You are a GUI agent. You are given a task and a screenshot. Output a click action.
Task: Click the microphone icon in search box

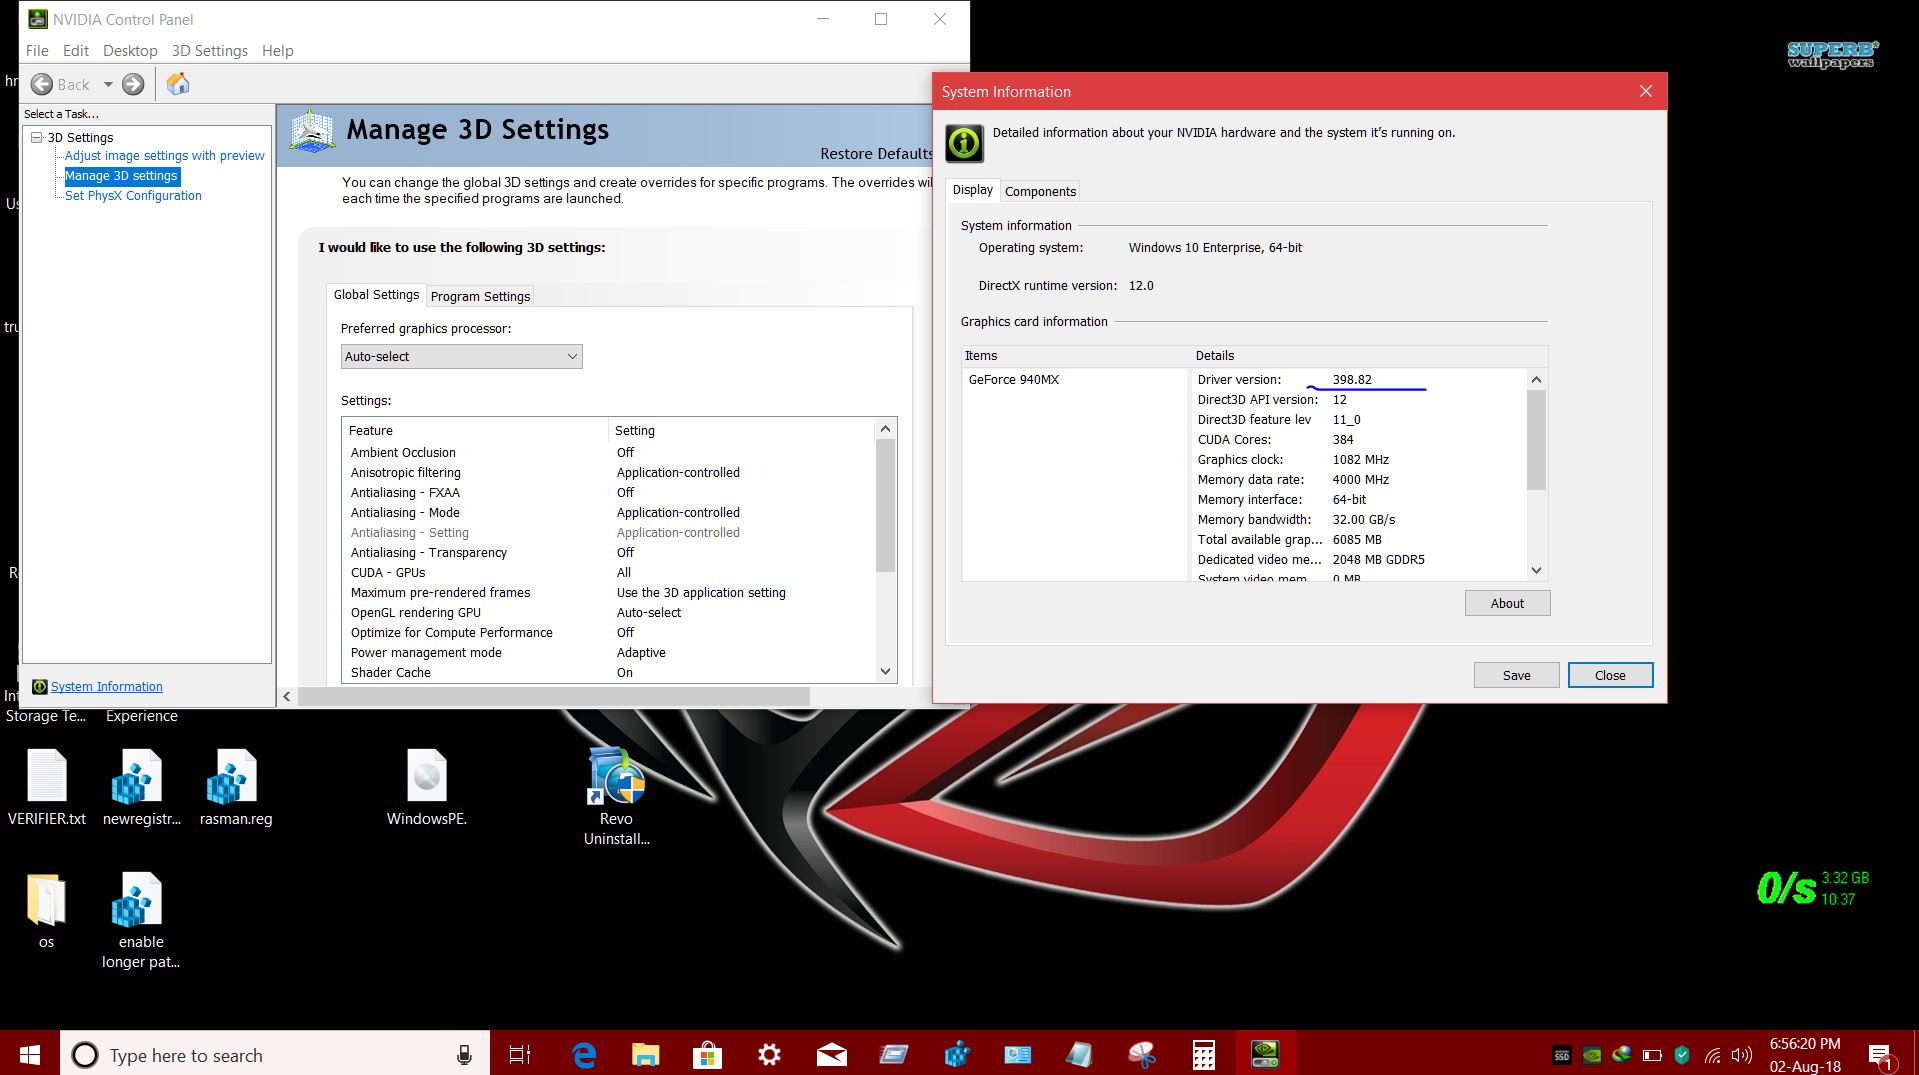point(464,1054)
